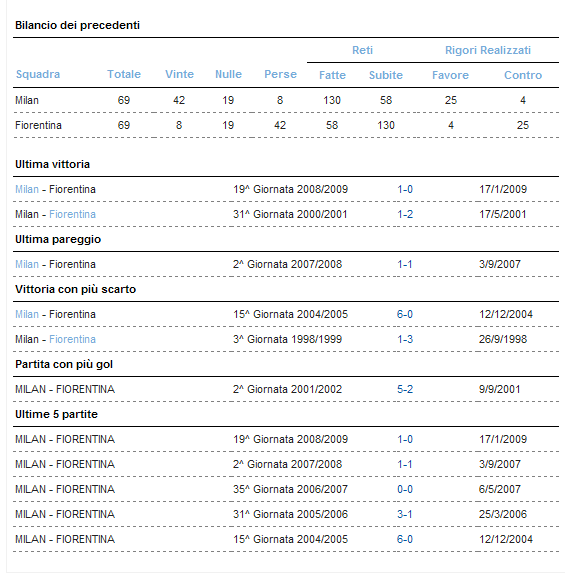Click MILAN - FIORENTINA in the 0-0 row
Screen dimensions: 565x577
coord(65,489)
